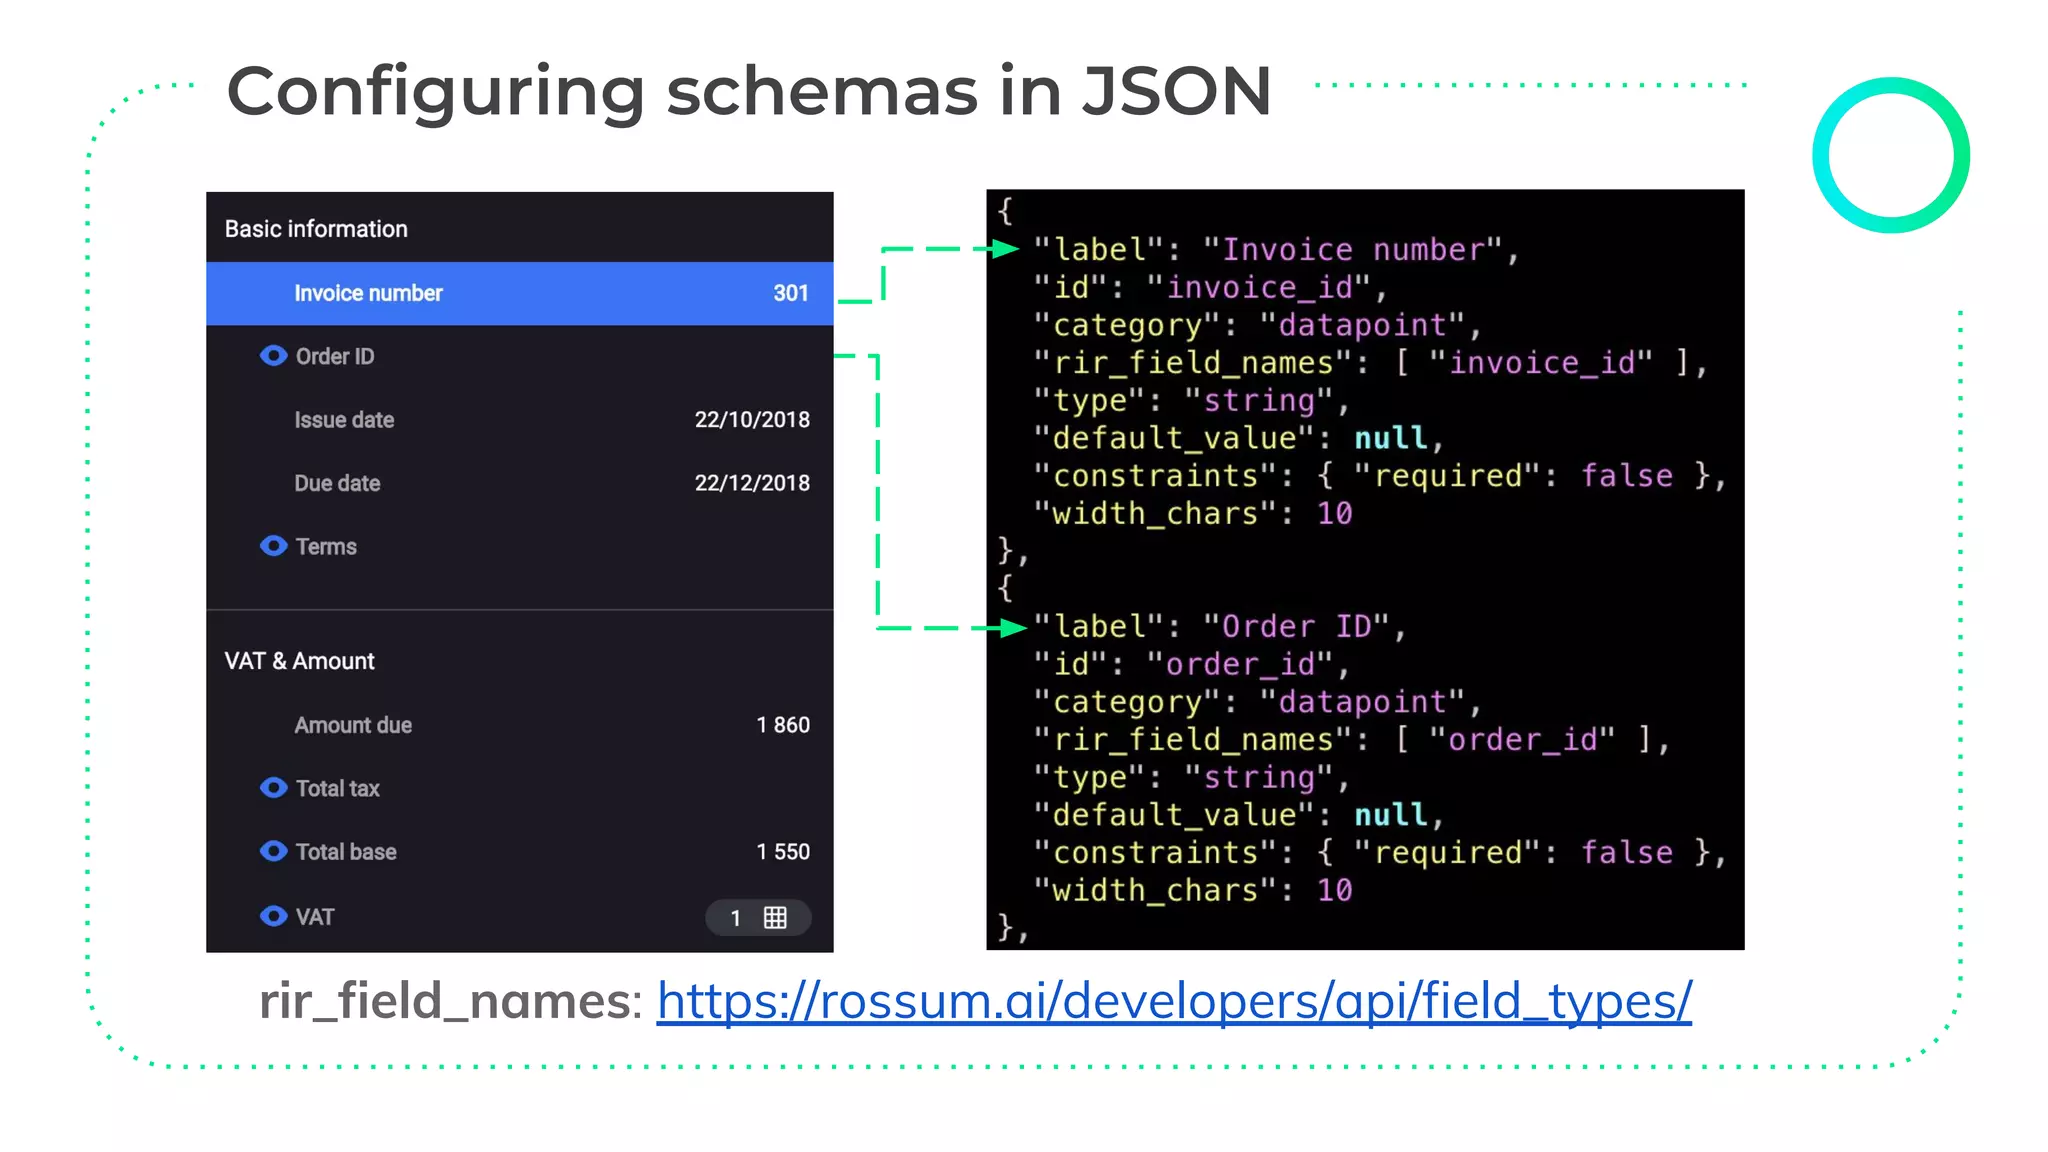Click the rir_field_names "invoice_id" array entry
The width and height of the screenshot is (2048, 1152).
[x=1541, y=362]
